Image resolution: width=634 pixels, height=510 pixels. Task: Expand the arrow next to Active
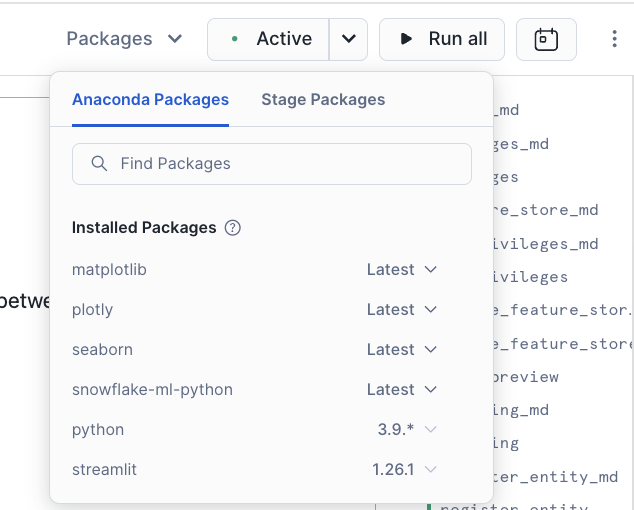pos(349,39)
